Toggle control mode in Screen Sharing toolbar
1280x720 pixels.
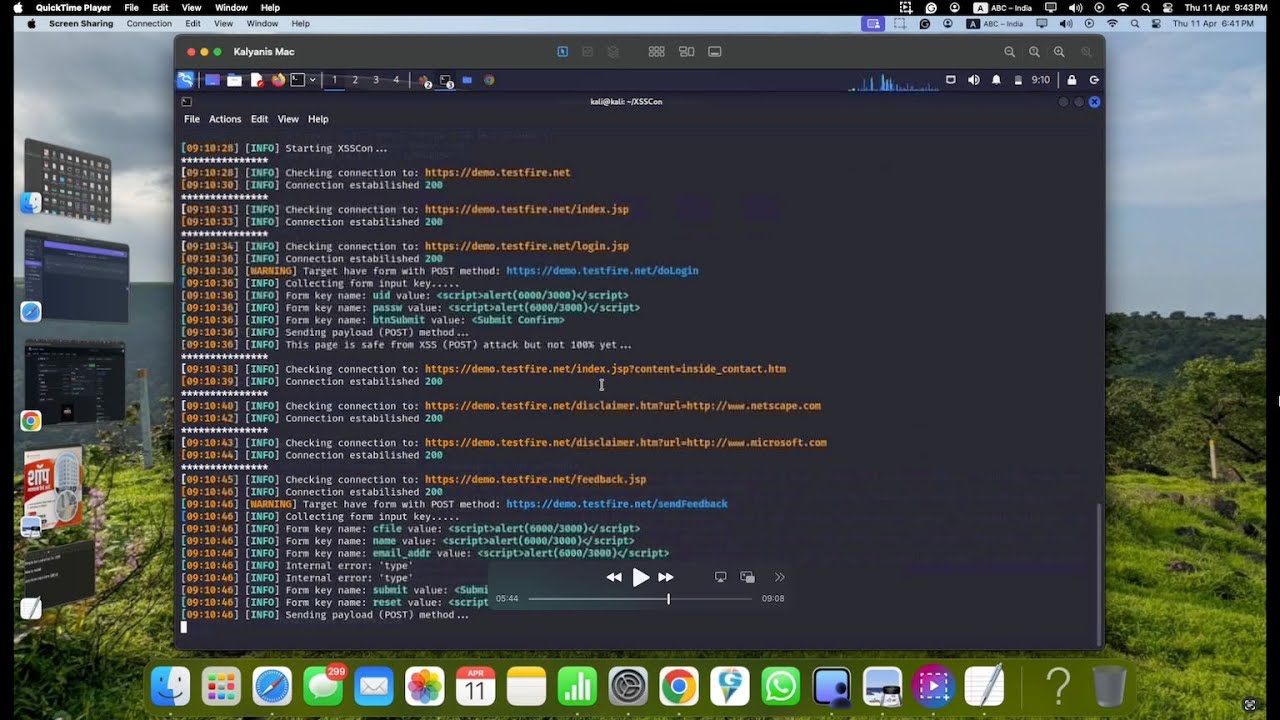(562, 52)
